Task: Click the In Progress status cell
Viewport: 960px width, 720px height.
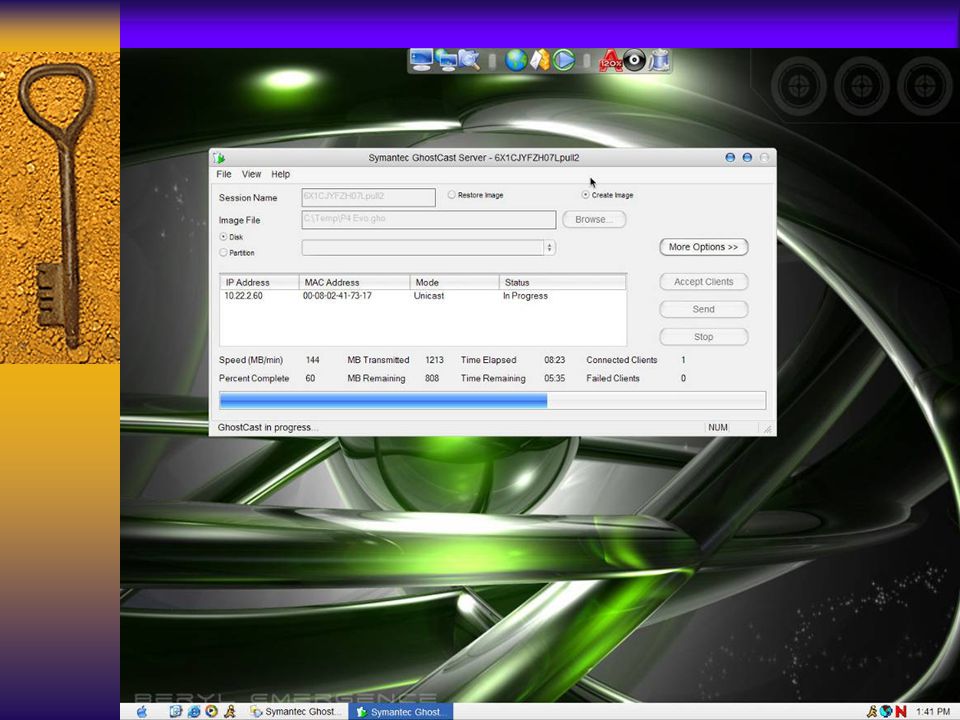Action: coord(525,296)
